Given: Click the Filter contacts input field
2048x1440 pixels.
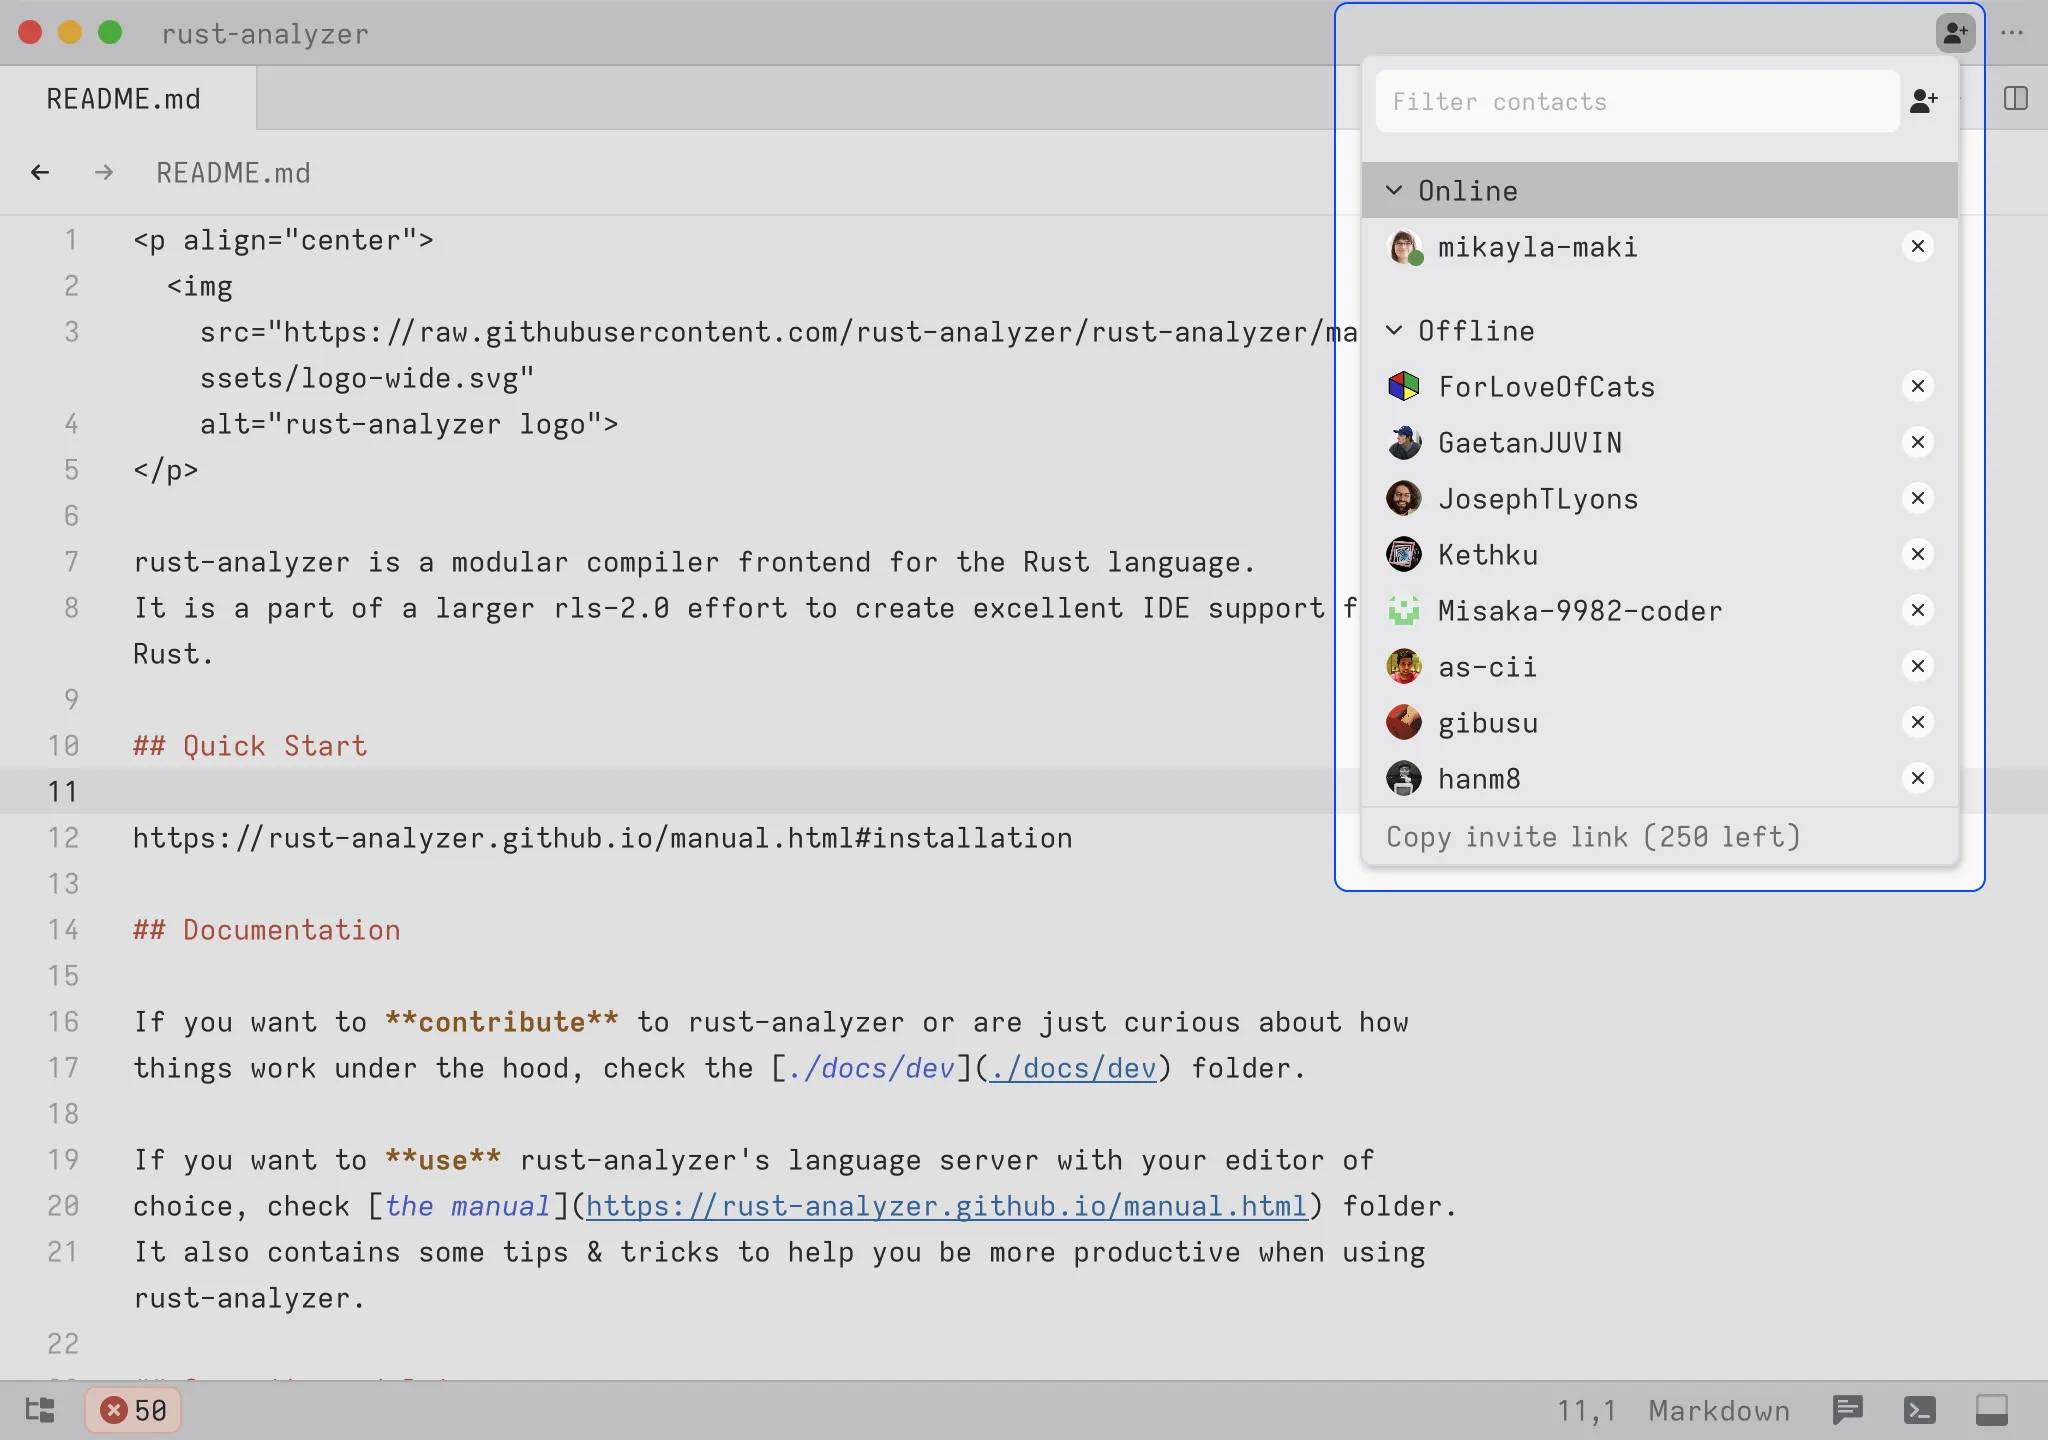Looking at the screenshot, I should (x=1636, y=101).
